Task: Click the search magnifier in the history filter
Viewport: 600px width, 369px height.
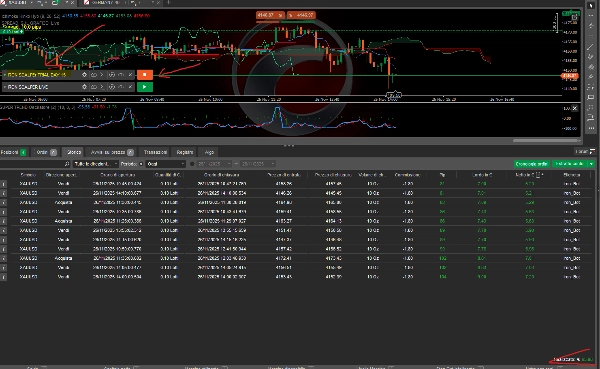Action: 67,164
